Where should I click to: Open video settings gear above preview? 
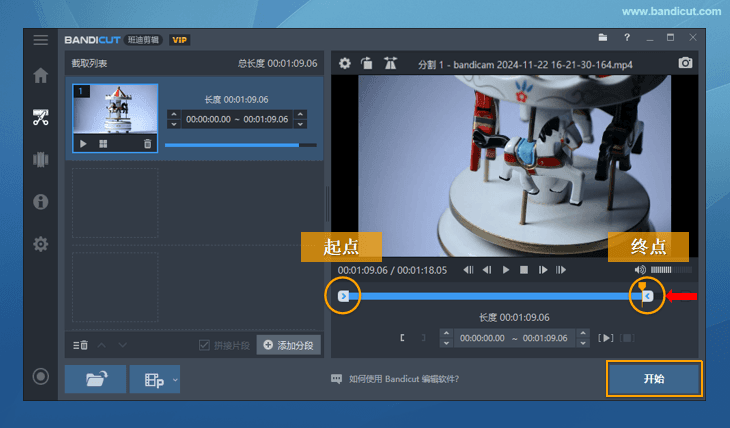point(345,63)
